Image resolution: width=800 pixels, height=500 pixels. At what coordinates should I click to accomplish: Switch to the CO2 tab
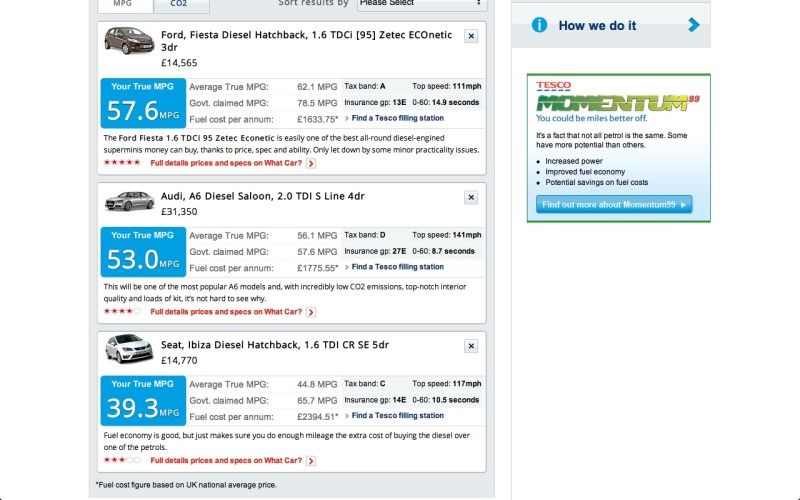point(179,4)
